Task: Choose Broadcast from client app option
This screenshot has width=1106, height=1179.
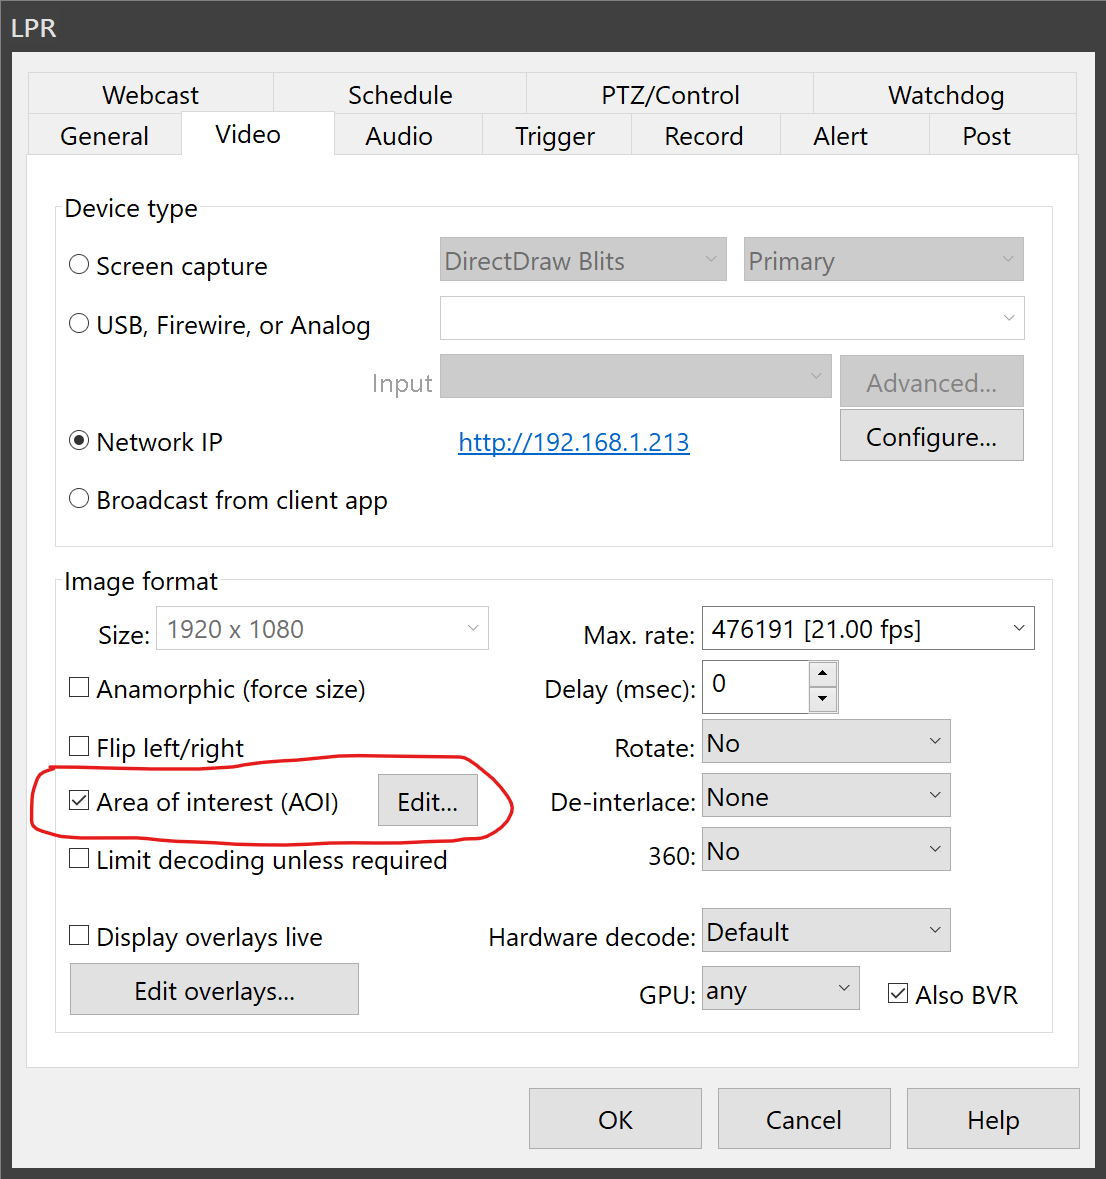Action: point(79,499)
